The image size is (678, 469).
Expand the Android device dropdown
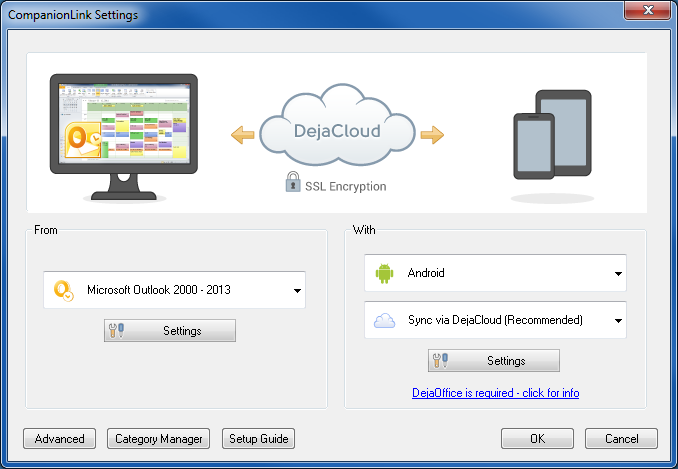495,273
